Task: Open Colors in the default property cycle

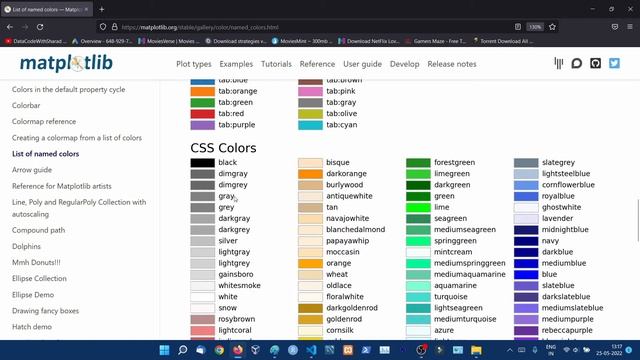Action: click(x=69, y=89)
